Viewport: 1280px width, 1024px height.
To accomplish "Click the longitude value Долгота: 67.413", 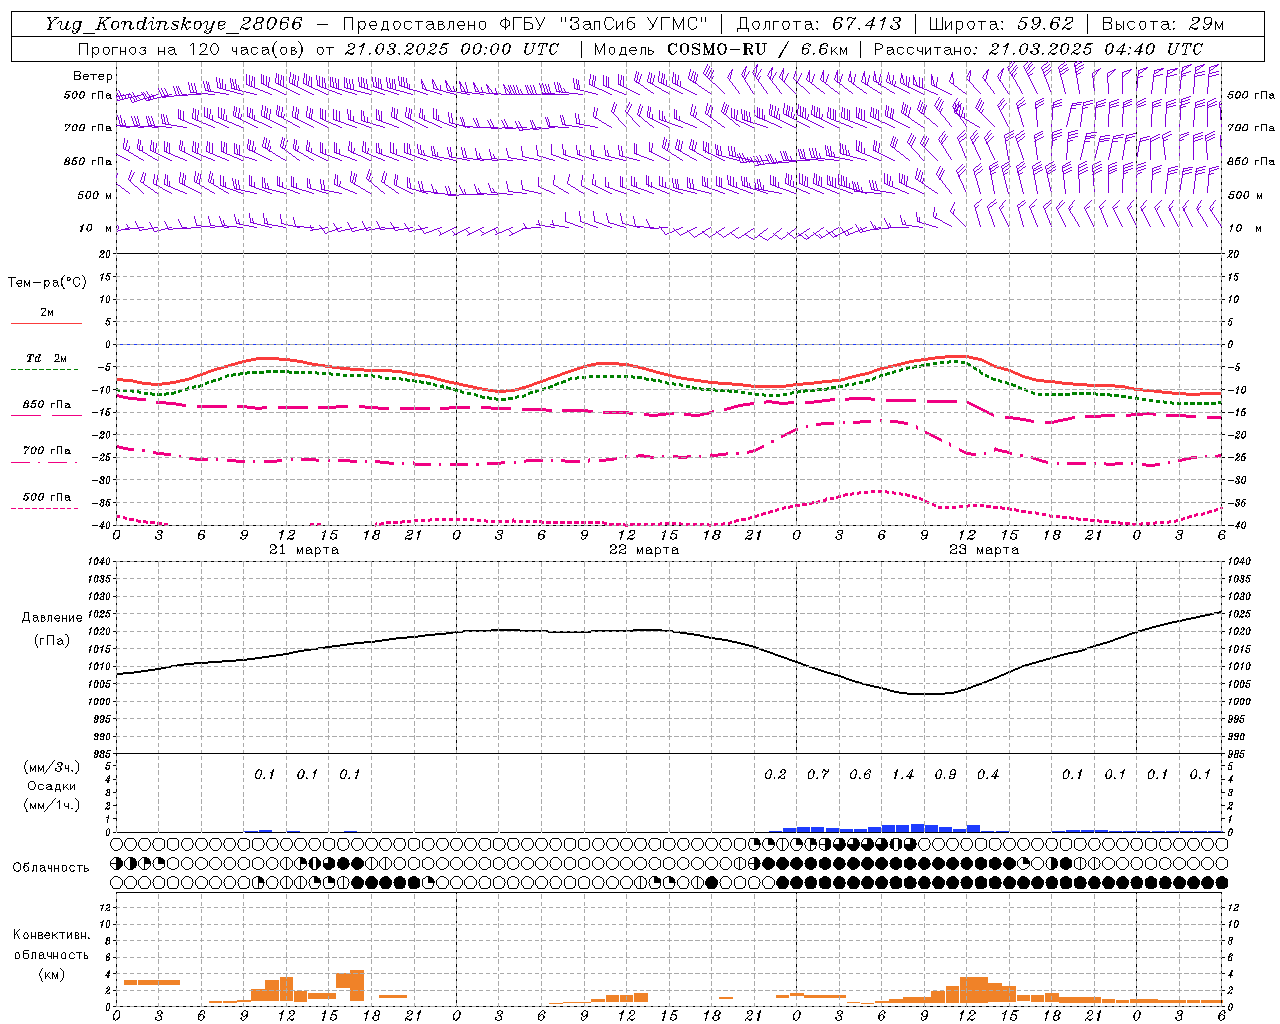I will point(820,24).
